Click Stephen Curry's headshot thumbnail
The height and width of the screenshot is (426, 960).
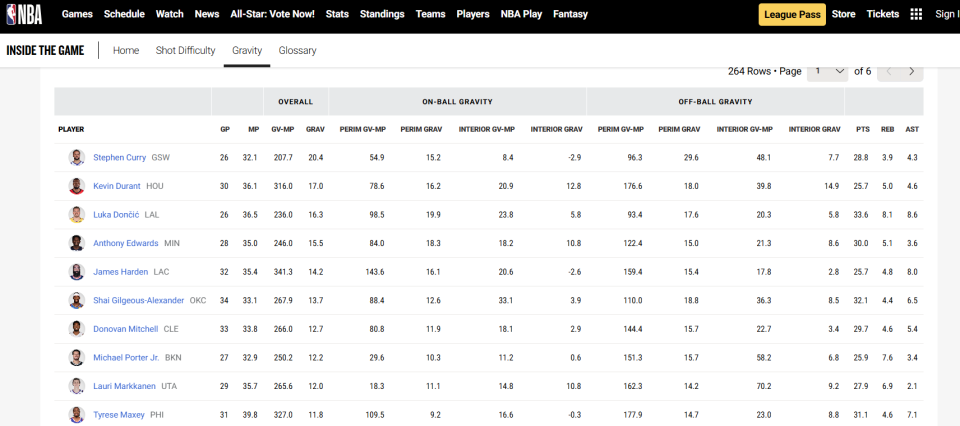coord(77,158)
